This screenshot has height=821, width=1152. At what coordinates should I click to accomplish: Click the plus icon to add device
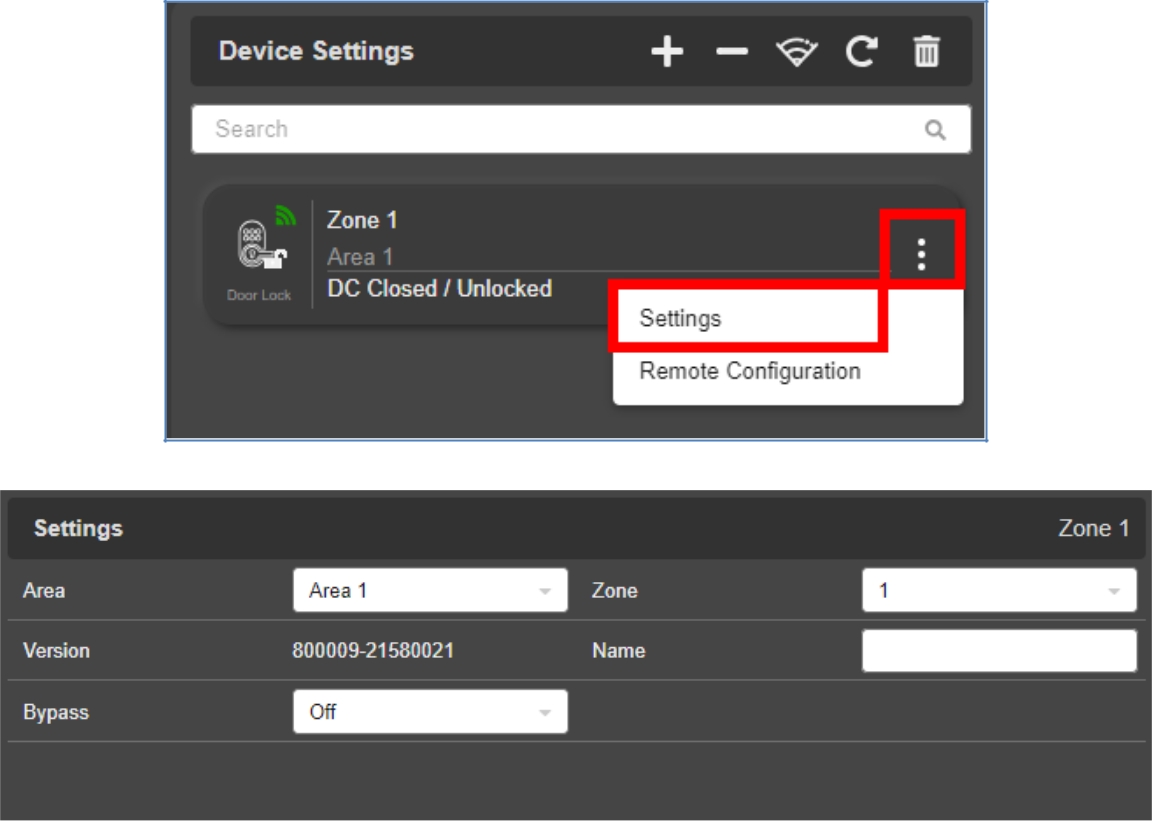[667, 51]
